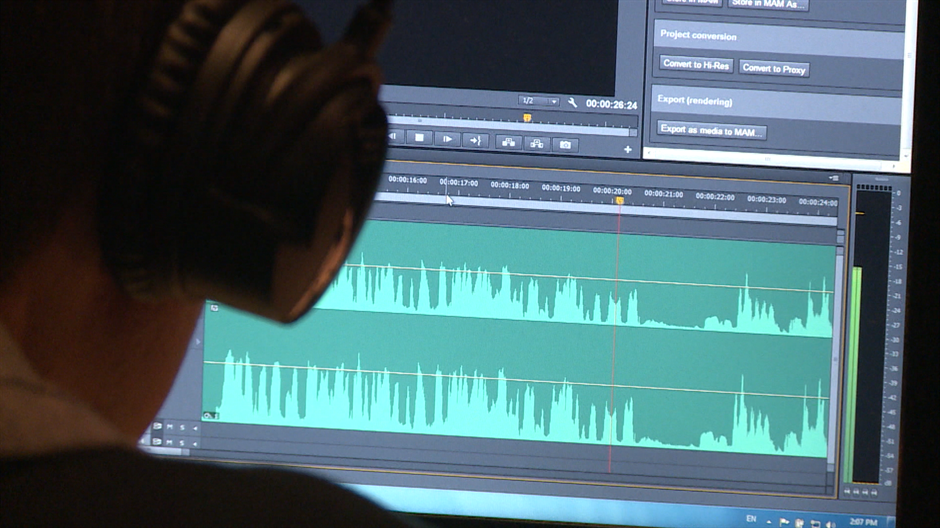Click the camera Export Frame icon
The width and height of the screenshot is (940, 528).
click(x=565, y=145)
